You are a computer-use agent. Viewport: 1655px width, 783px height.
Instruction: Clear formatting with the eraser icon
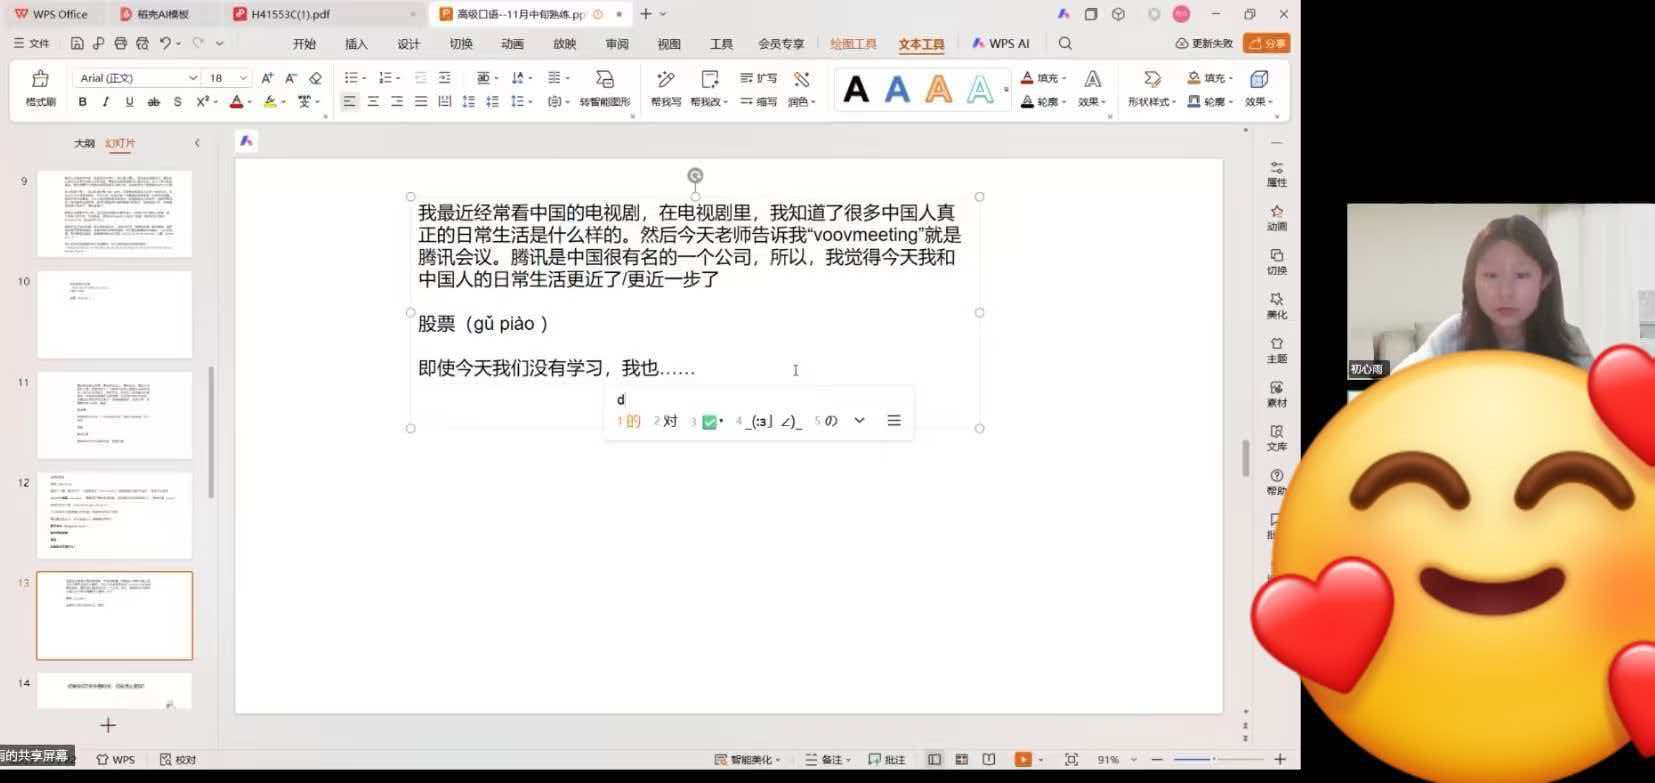[315, 78]
